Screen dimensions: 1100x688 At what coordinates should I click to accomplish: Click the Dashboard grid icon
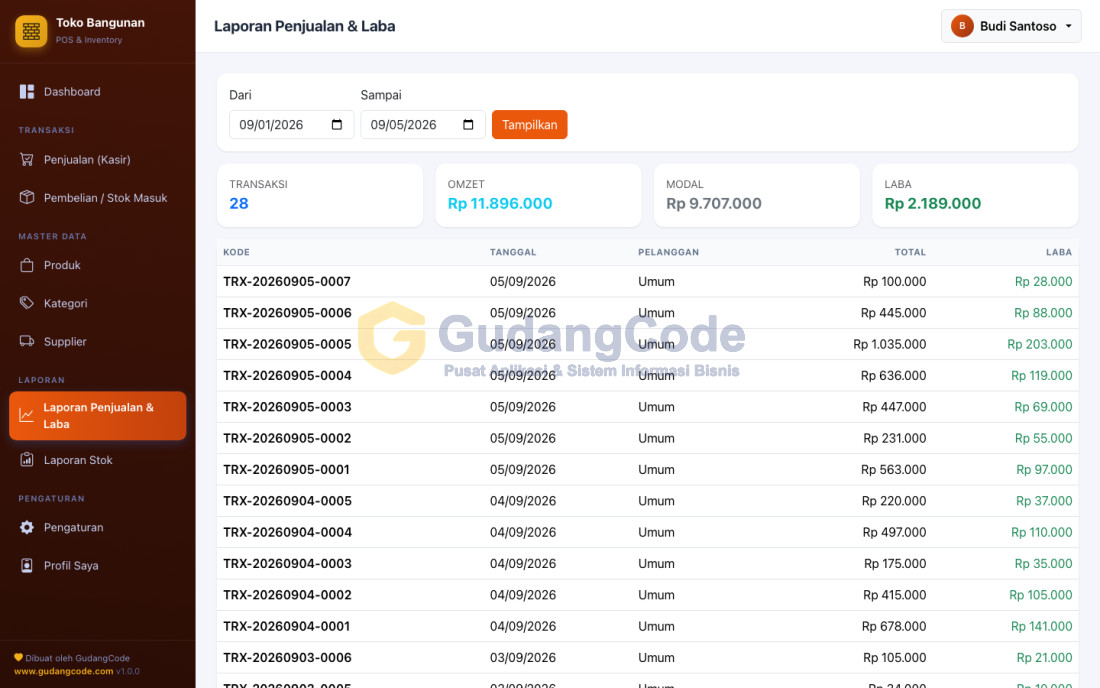[27, 92]
